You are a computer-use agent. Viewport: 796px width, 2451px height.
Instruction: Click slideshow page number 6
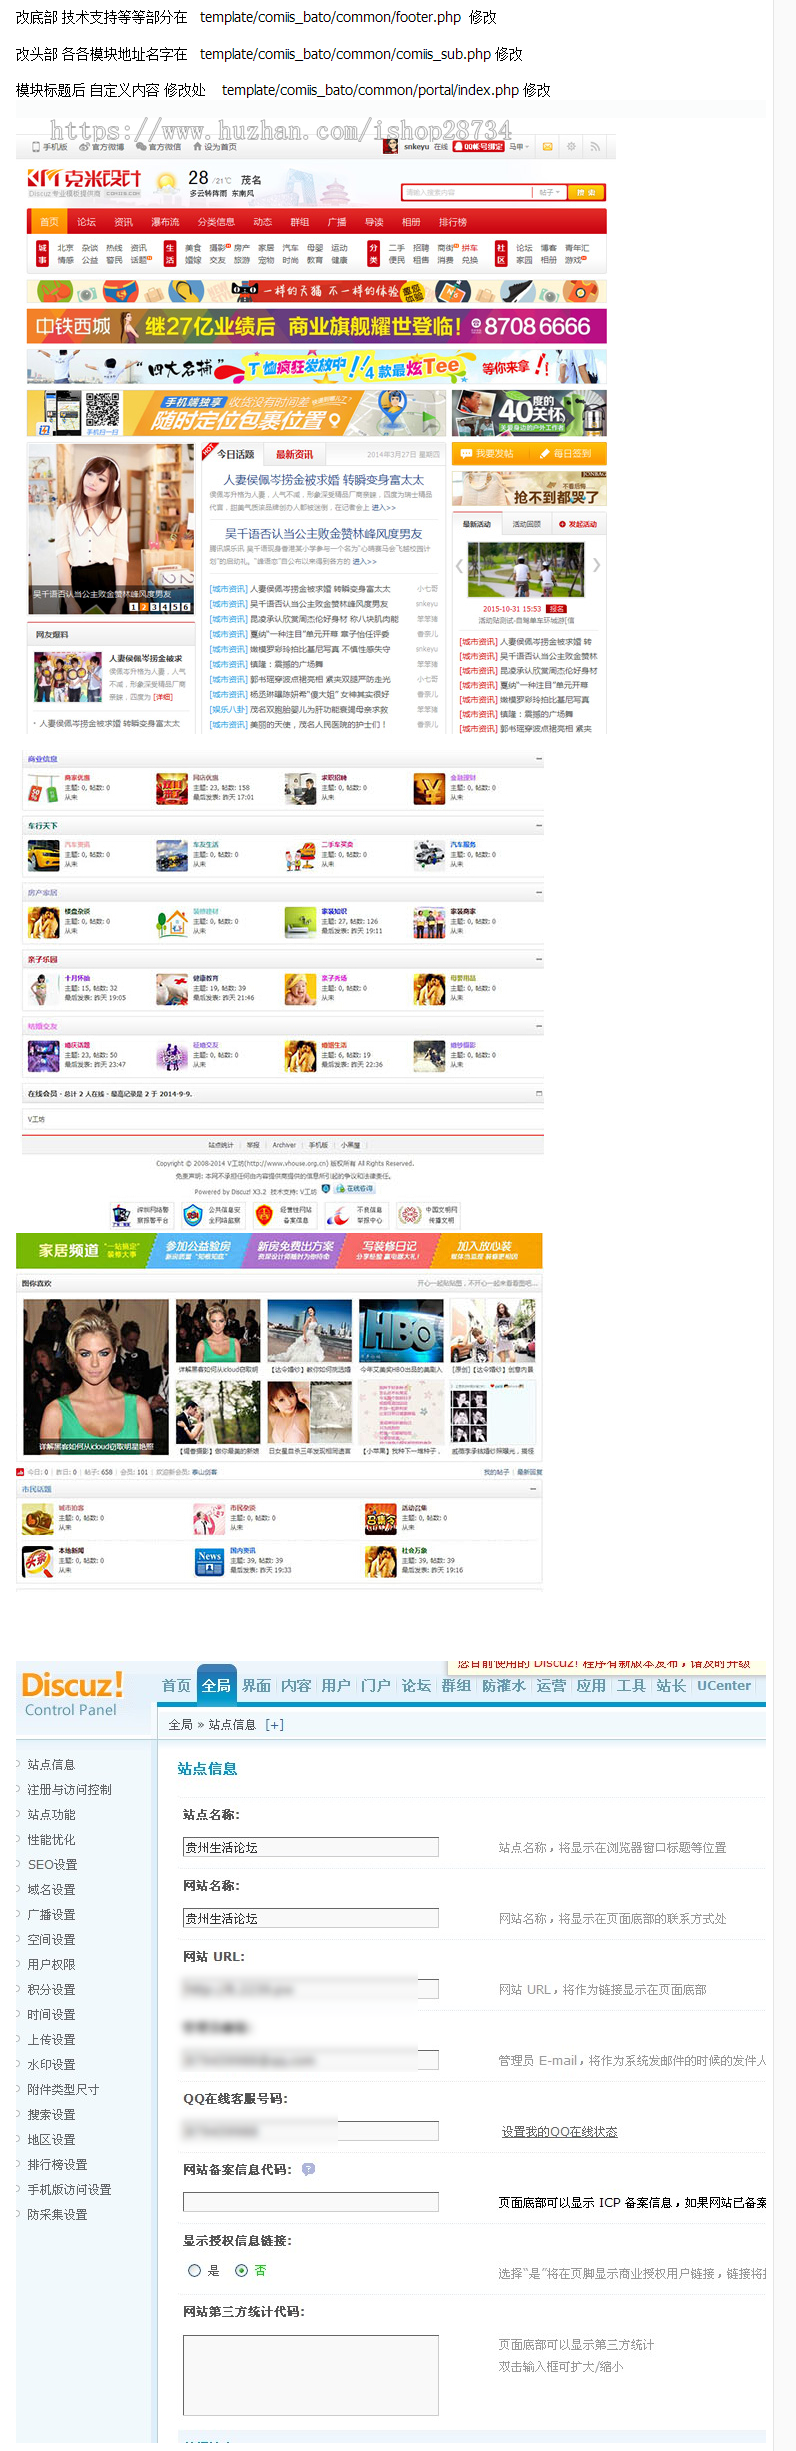tap(186, 607)
